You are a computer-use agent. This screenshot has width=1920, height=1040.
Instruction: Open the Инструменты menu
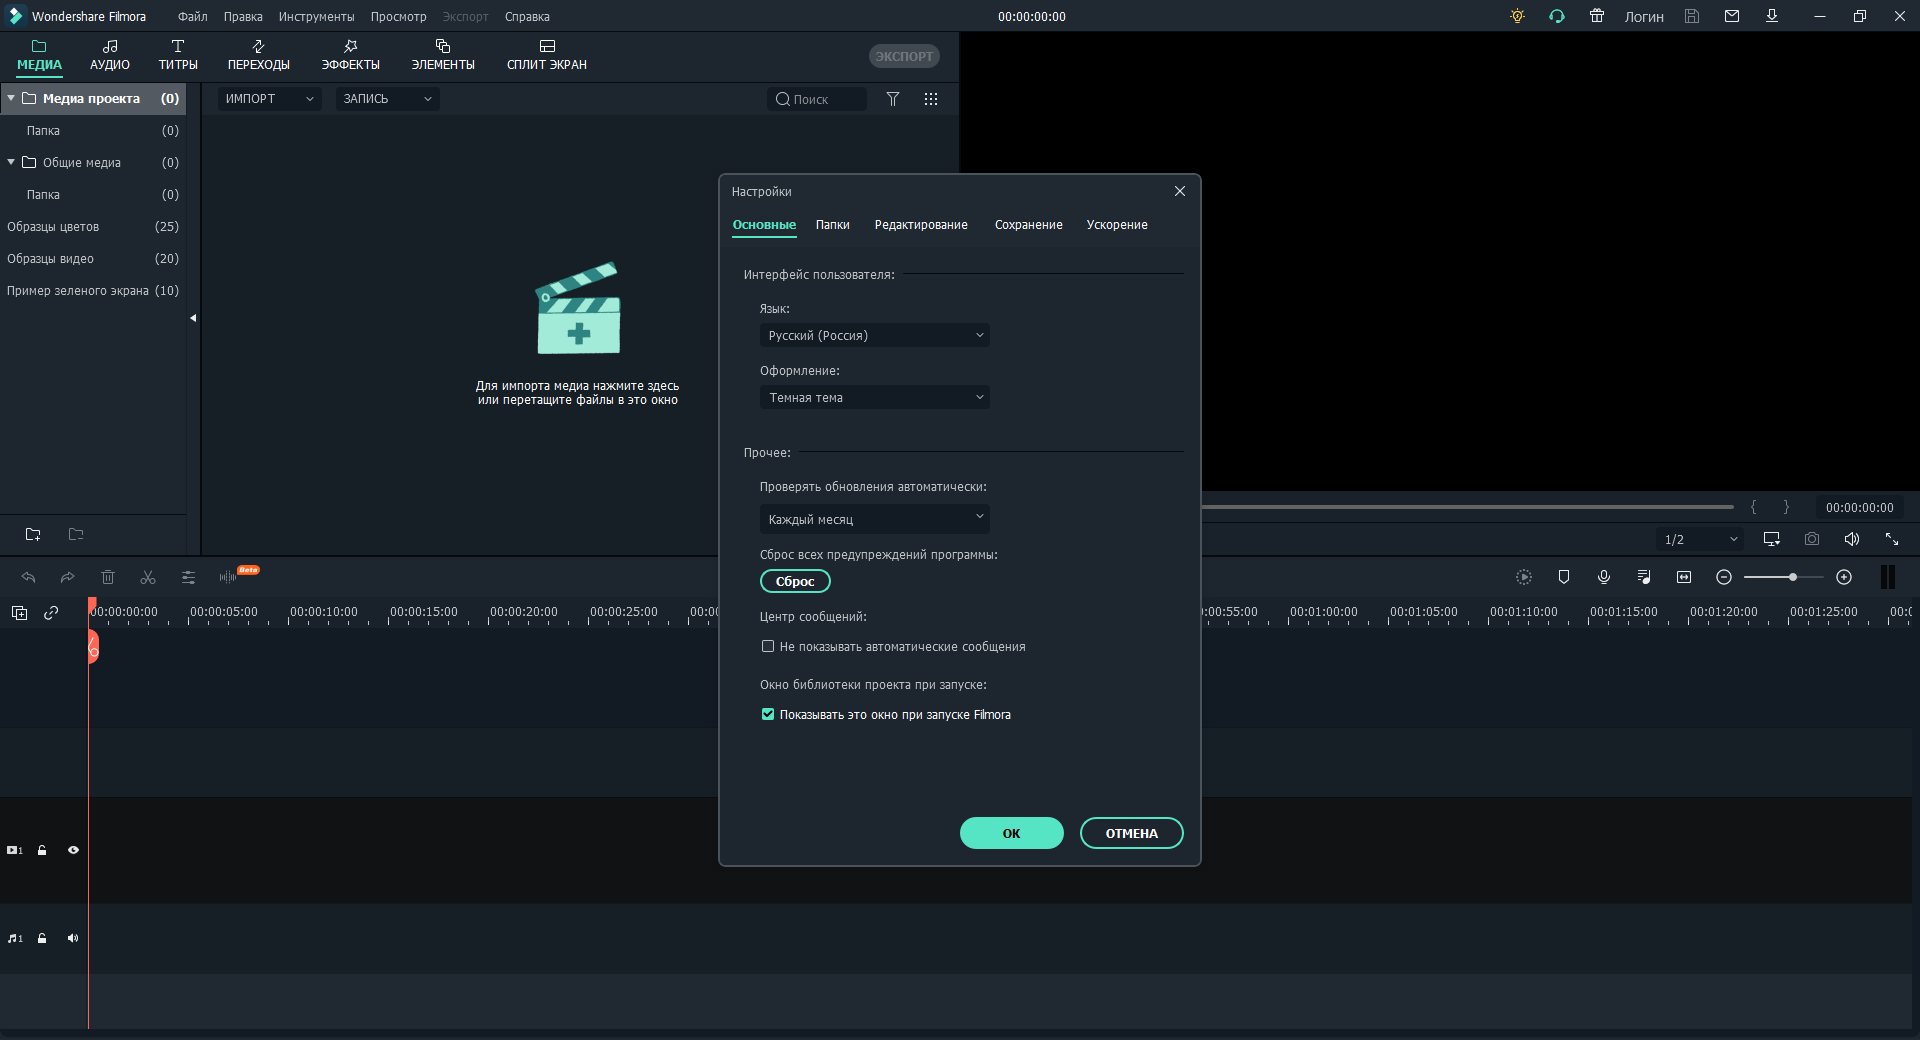316,17
